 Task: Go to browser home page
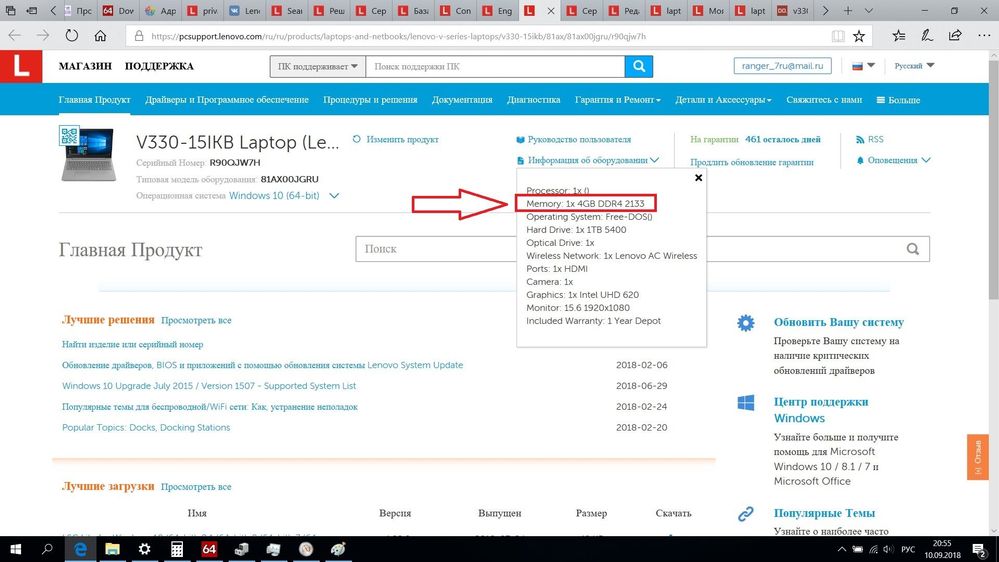tap(100, 36)
